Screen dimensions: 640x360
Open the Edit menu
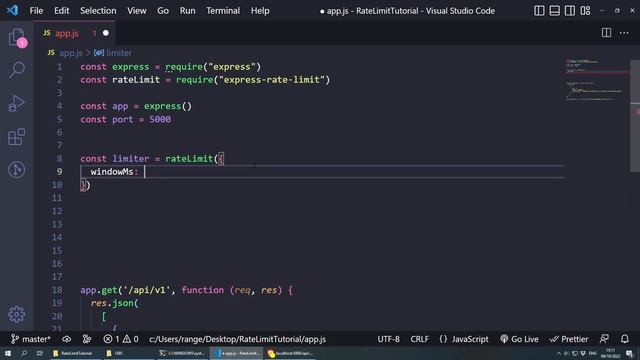(x=62, y=11)
